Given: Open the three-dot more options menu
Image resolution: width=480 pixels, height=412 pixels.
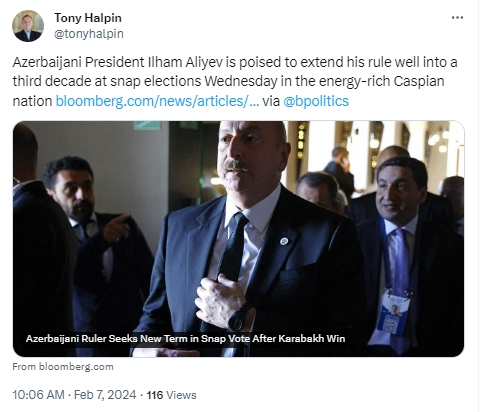Looking at the screenshot, I should tap(457, 18).
